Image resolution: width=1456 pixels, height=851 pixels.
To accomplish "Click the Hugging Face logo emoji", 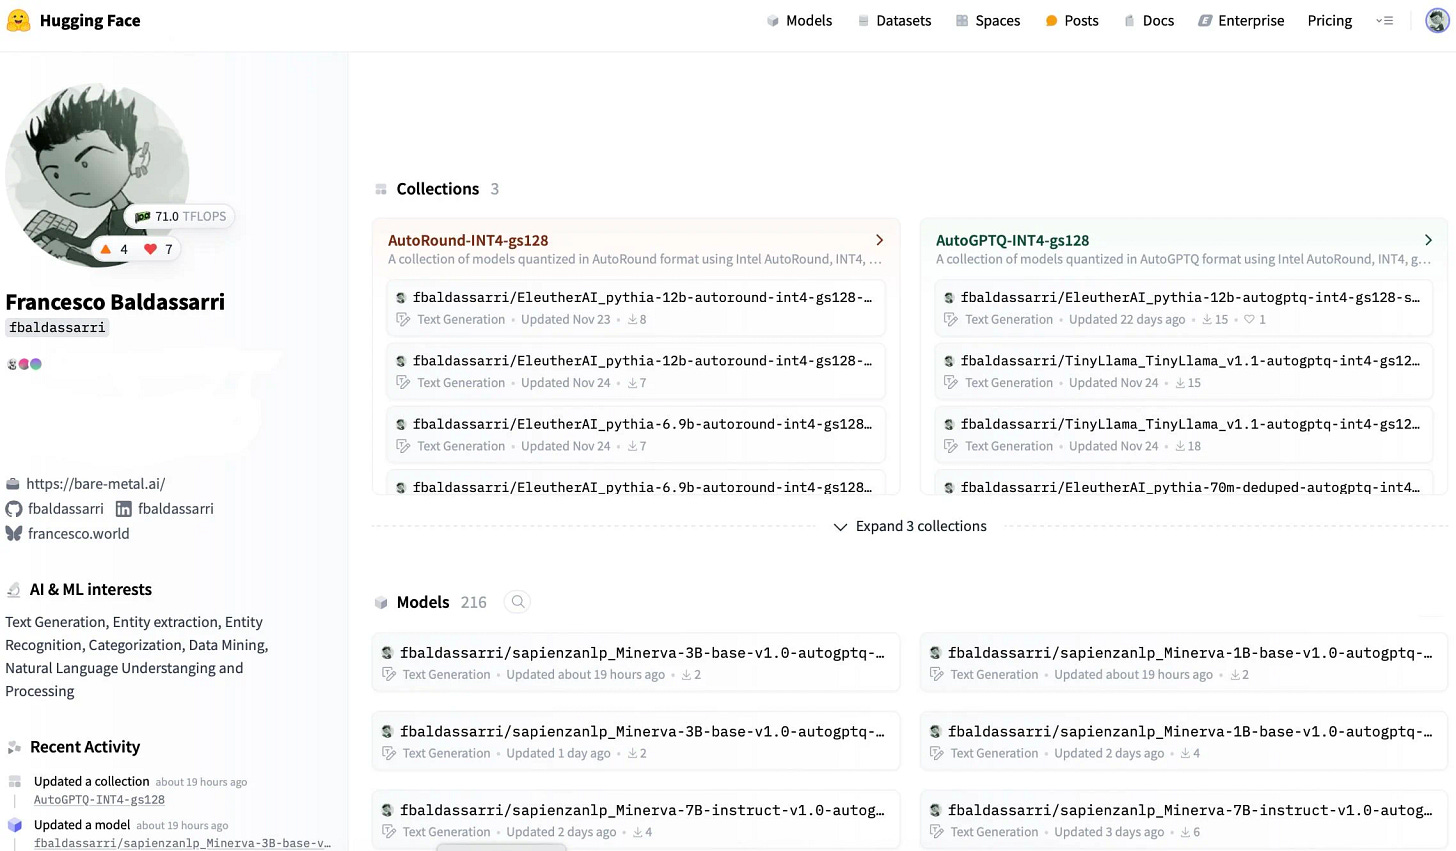I will tap(18, 20).
